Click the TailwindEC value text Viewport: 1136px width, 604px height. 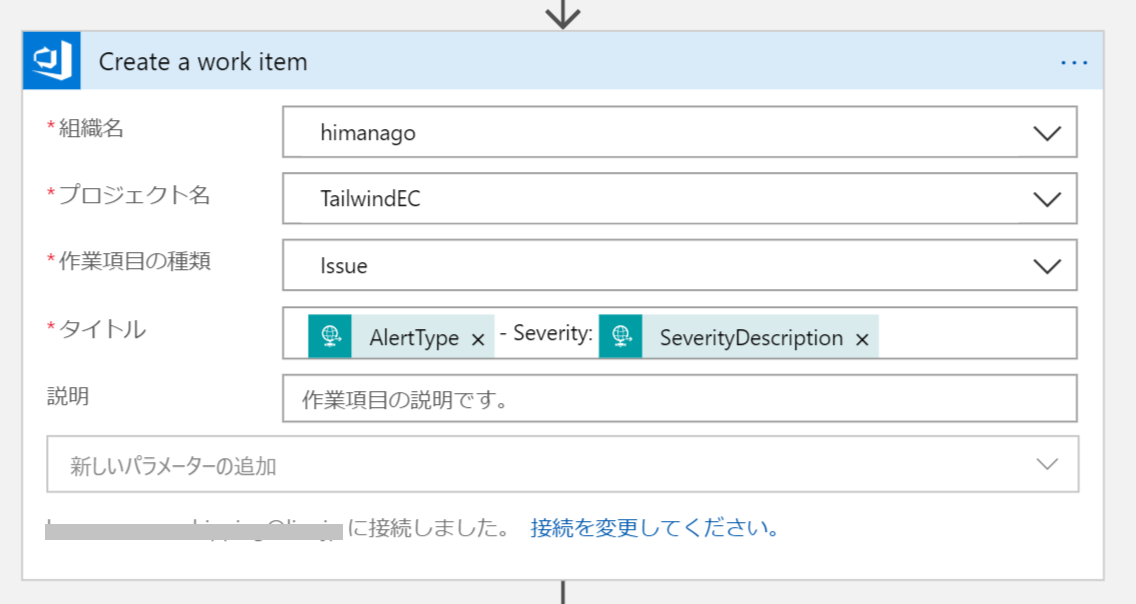[370, 198]
